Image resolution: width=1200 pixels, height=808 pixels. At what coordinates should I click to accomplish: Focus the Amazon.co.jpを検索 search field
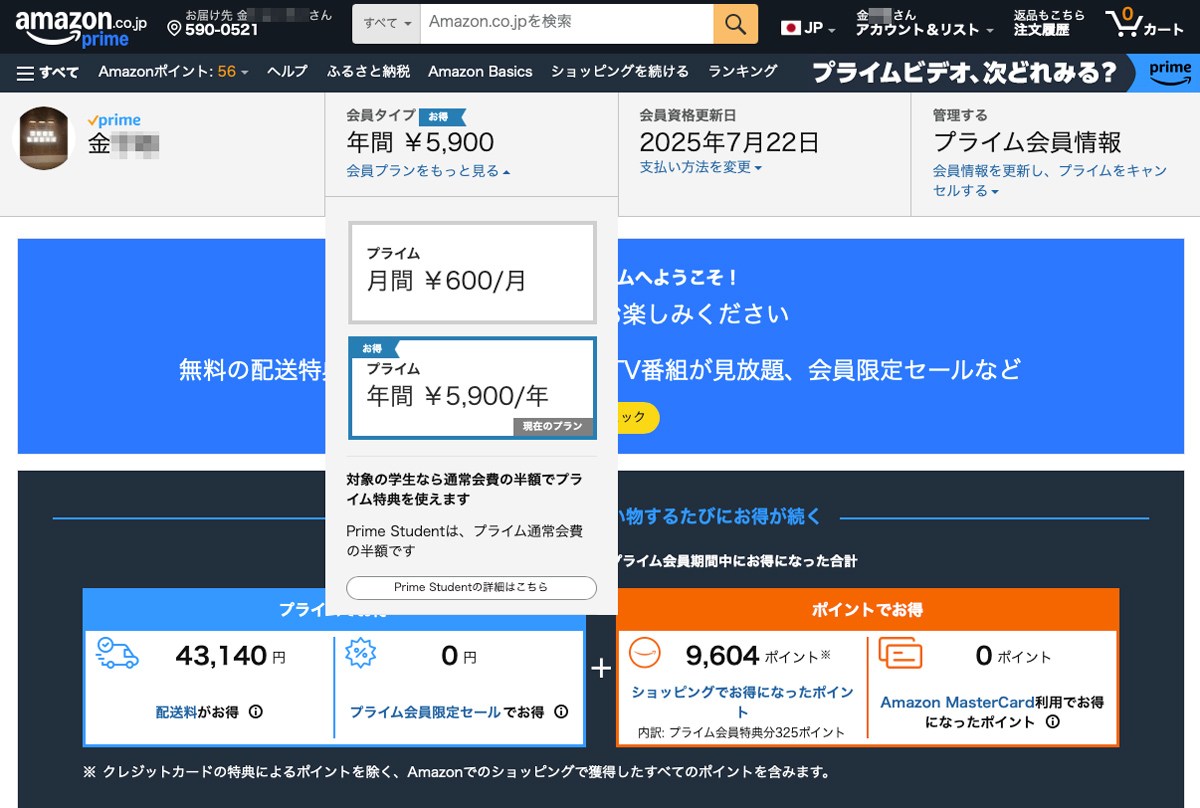pyautogui.click(x=567, y=24)
